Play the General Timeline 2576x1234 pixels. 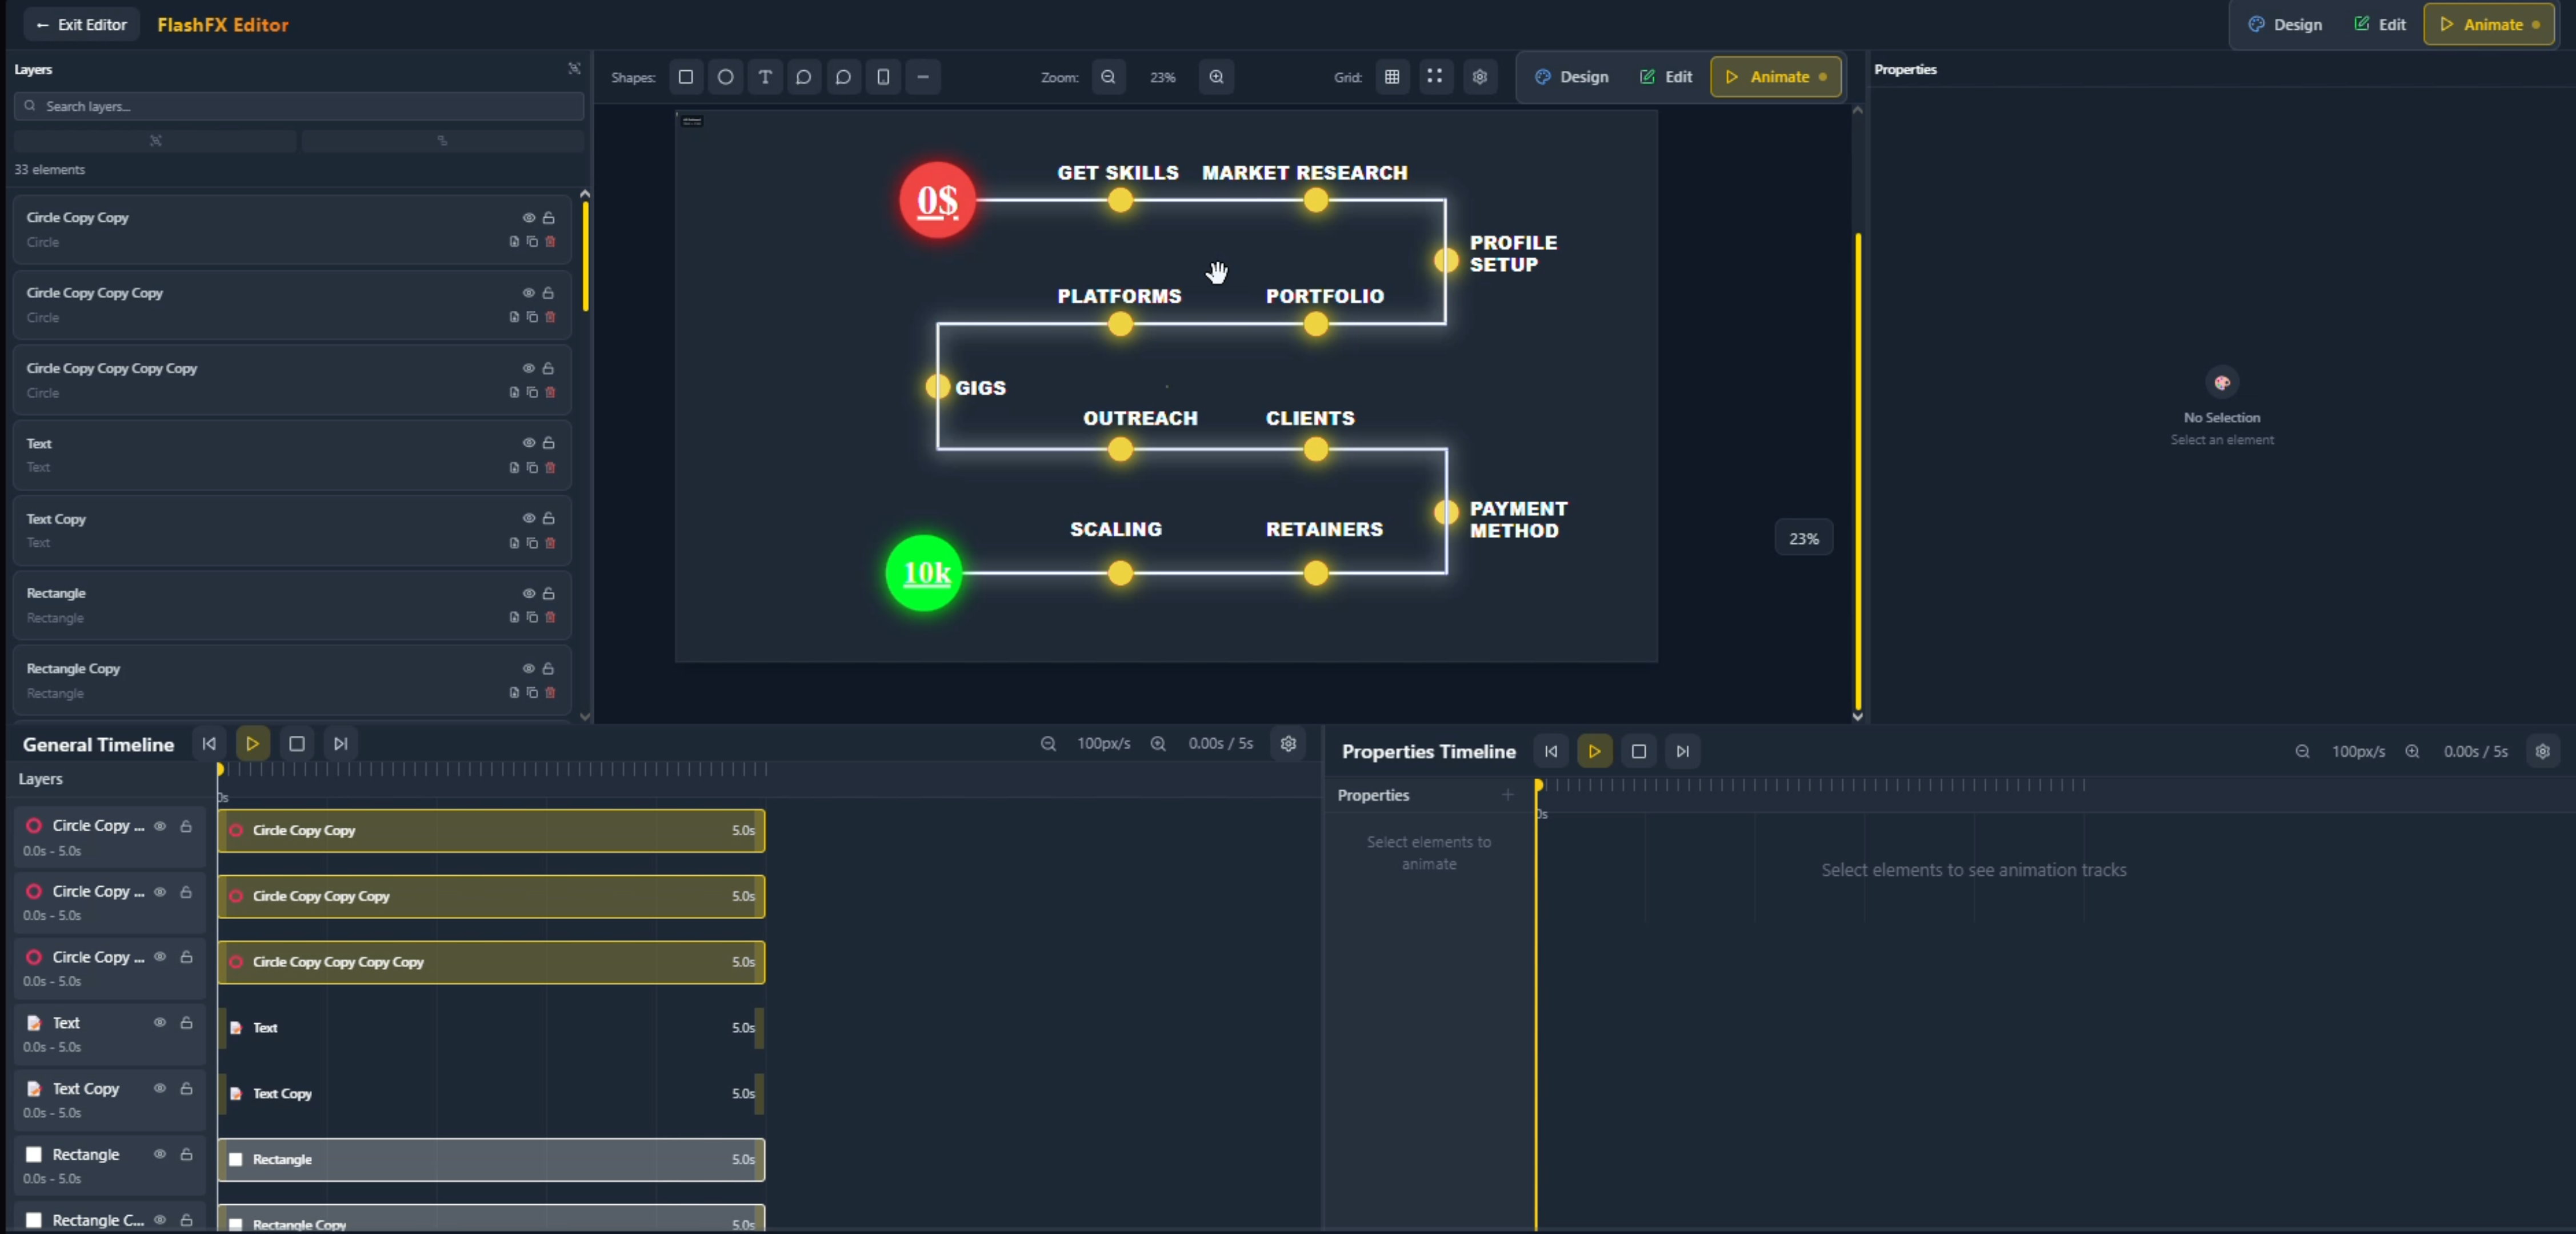pyautogui.click(x=253, y=743)
